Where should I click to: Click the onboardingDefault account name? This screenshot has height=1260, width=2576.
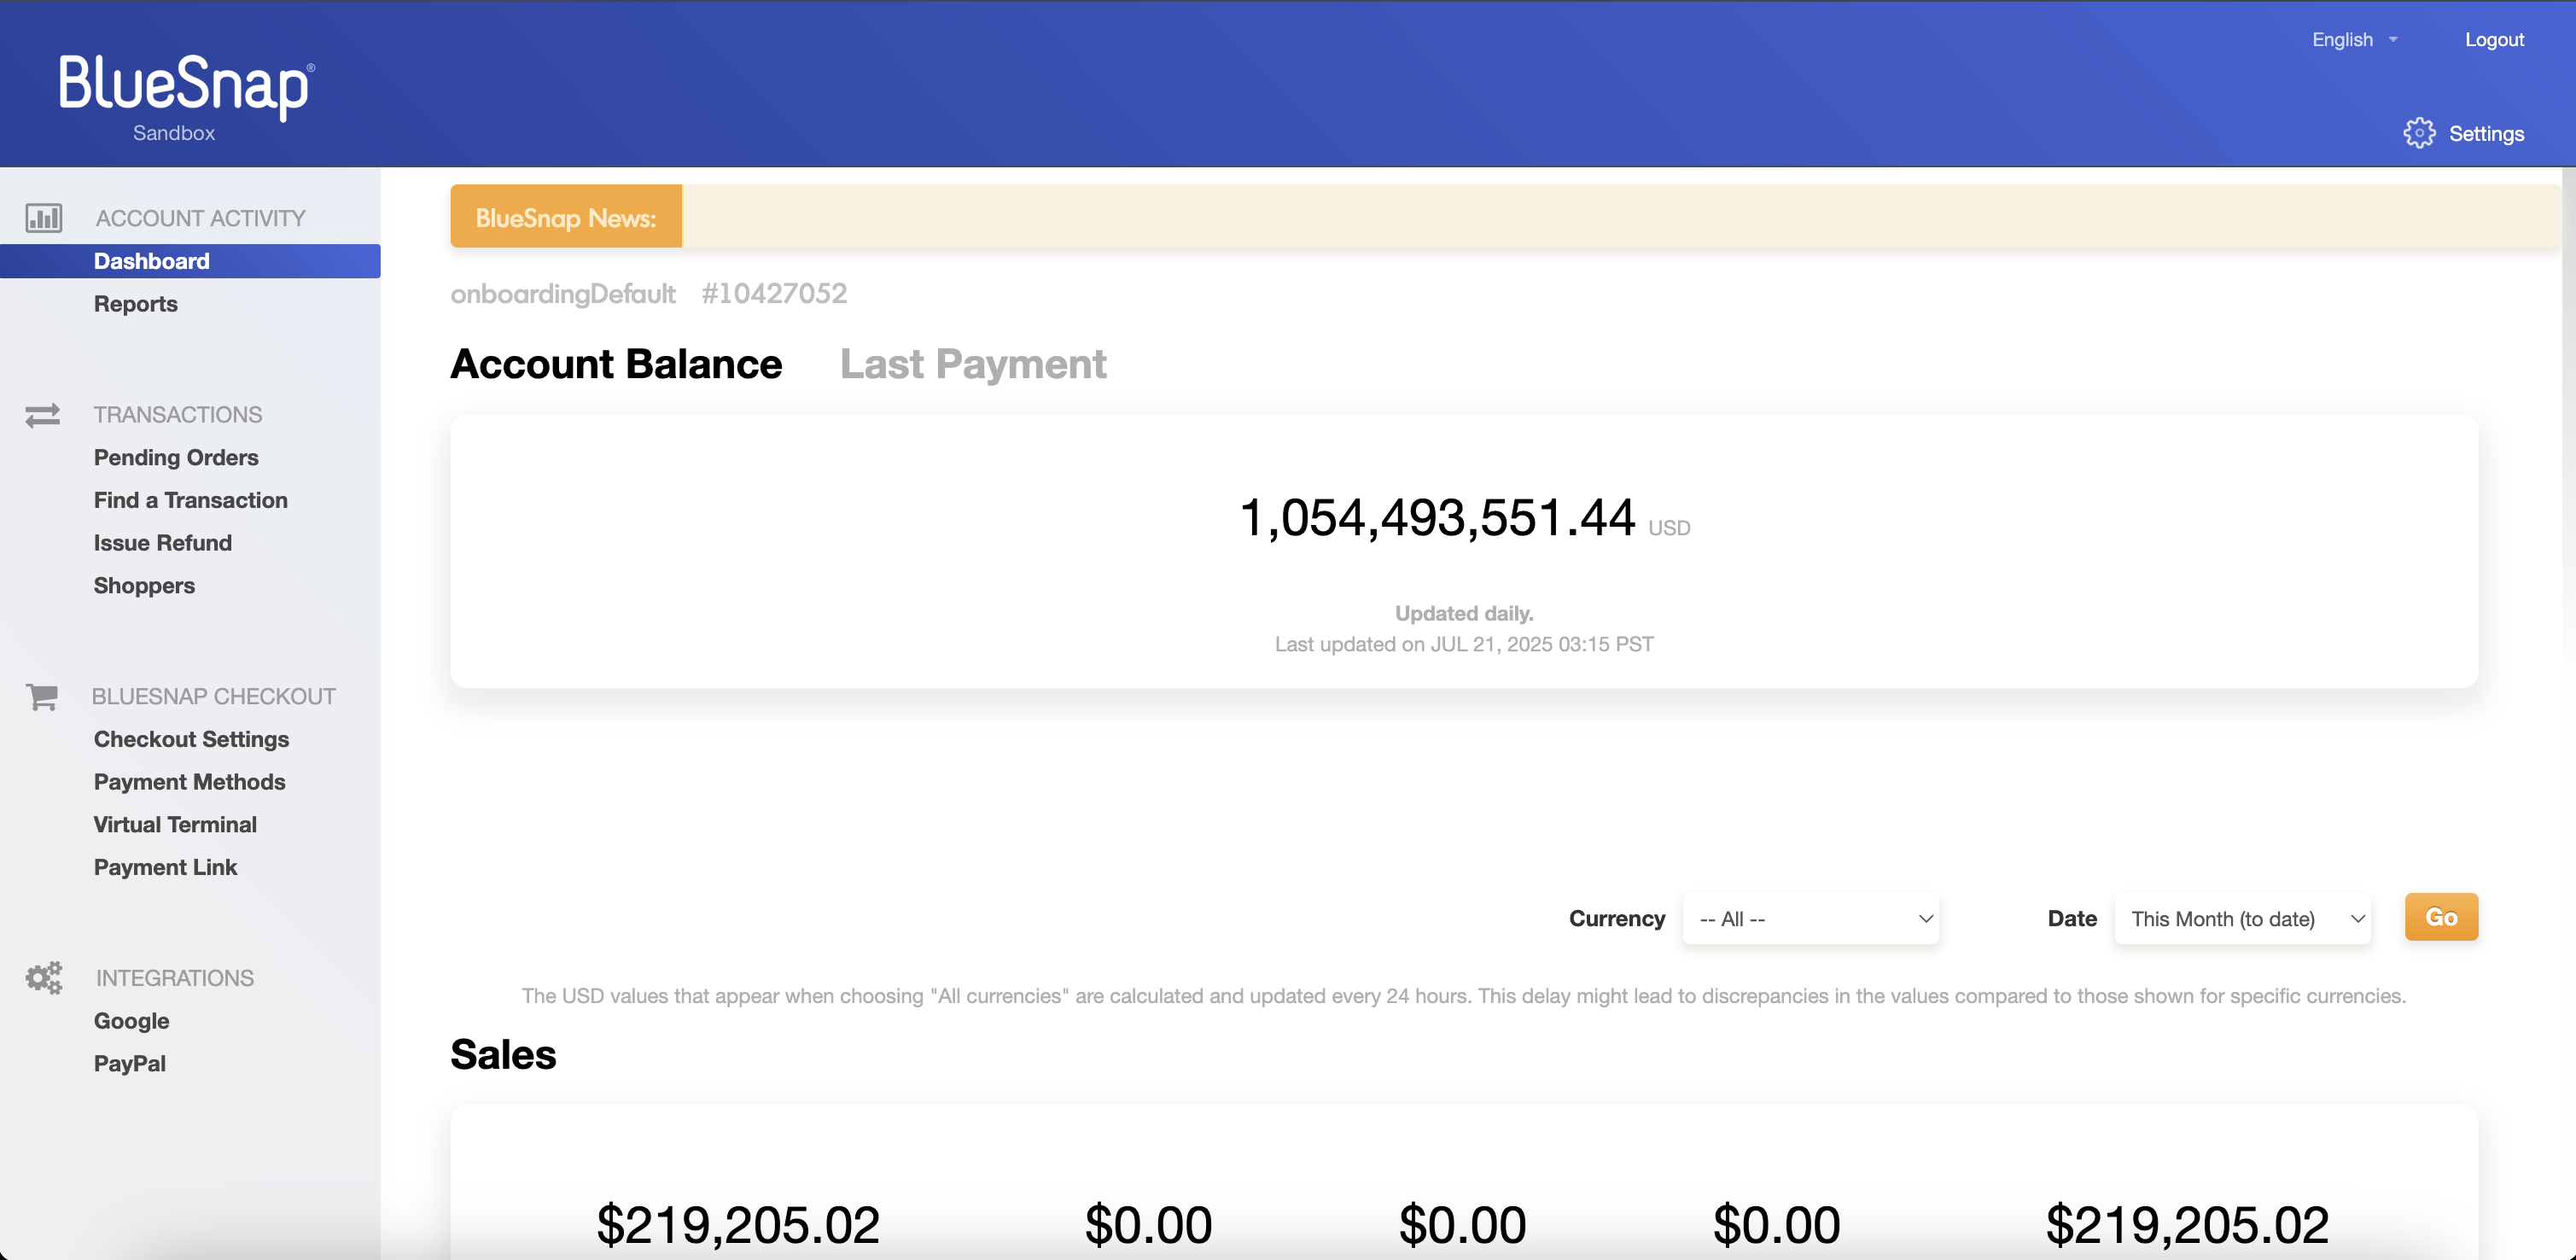563,294
